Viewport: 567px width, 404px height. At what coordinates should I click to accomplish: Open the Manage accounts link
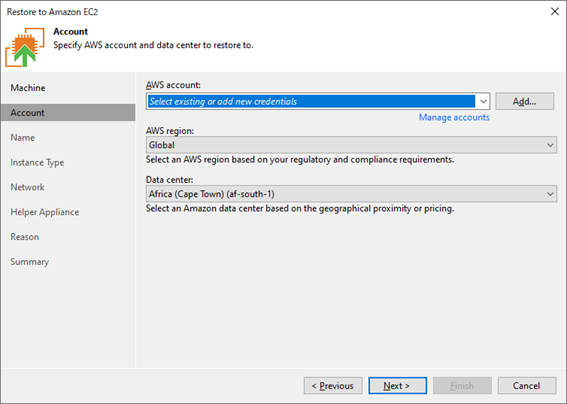pyautogui.click(x=454, y=117)
